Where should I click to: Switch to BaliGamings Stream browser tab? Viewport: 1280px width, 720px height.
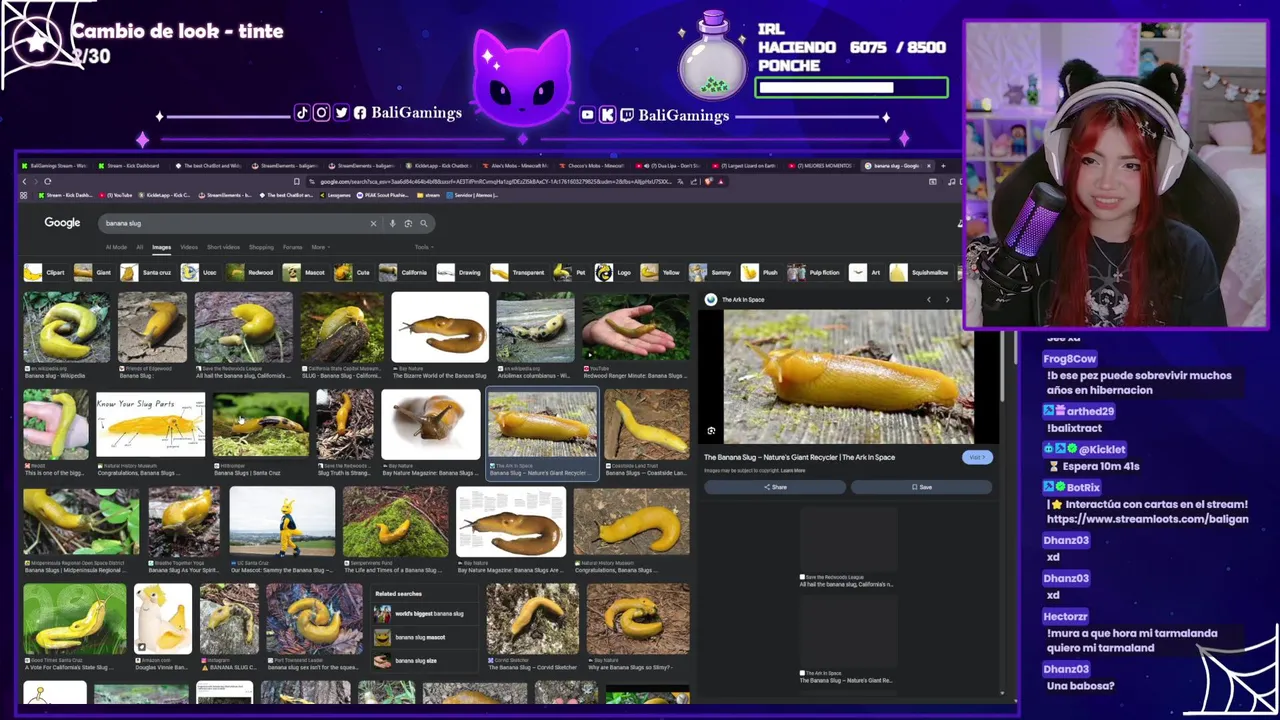56,166
